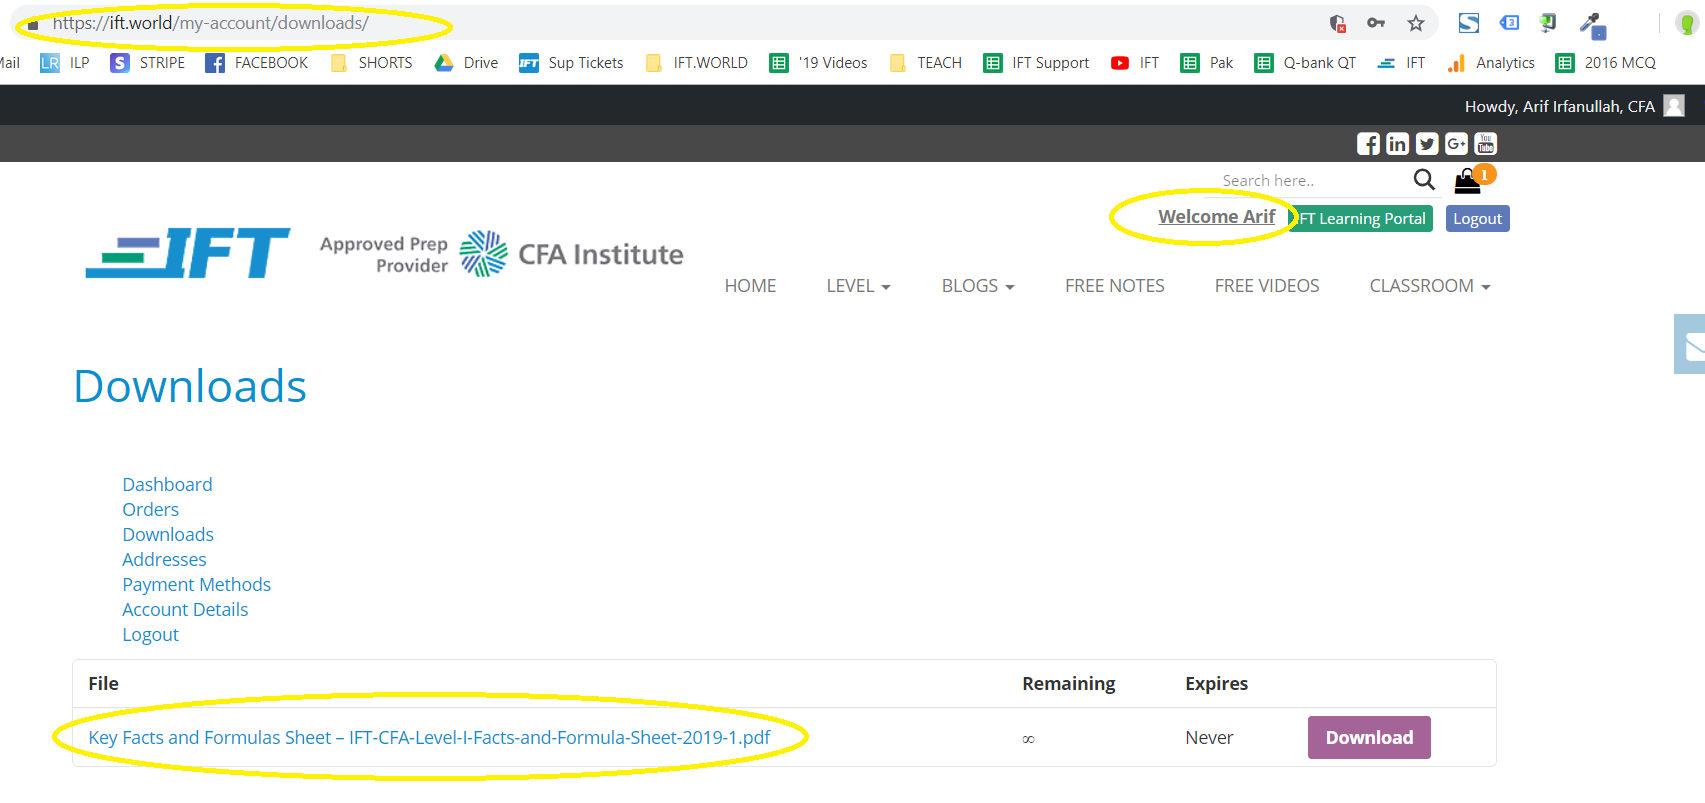Open the IFT Support bookmark
This screenshot has height=803, width=1705.
click(1036, 63)
